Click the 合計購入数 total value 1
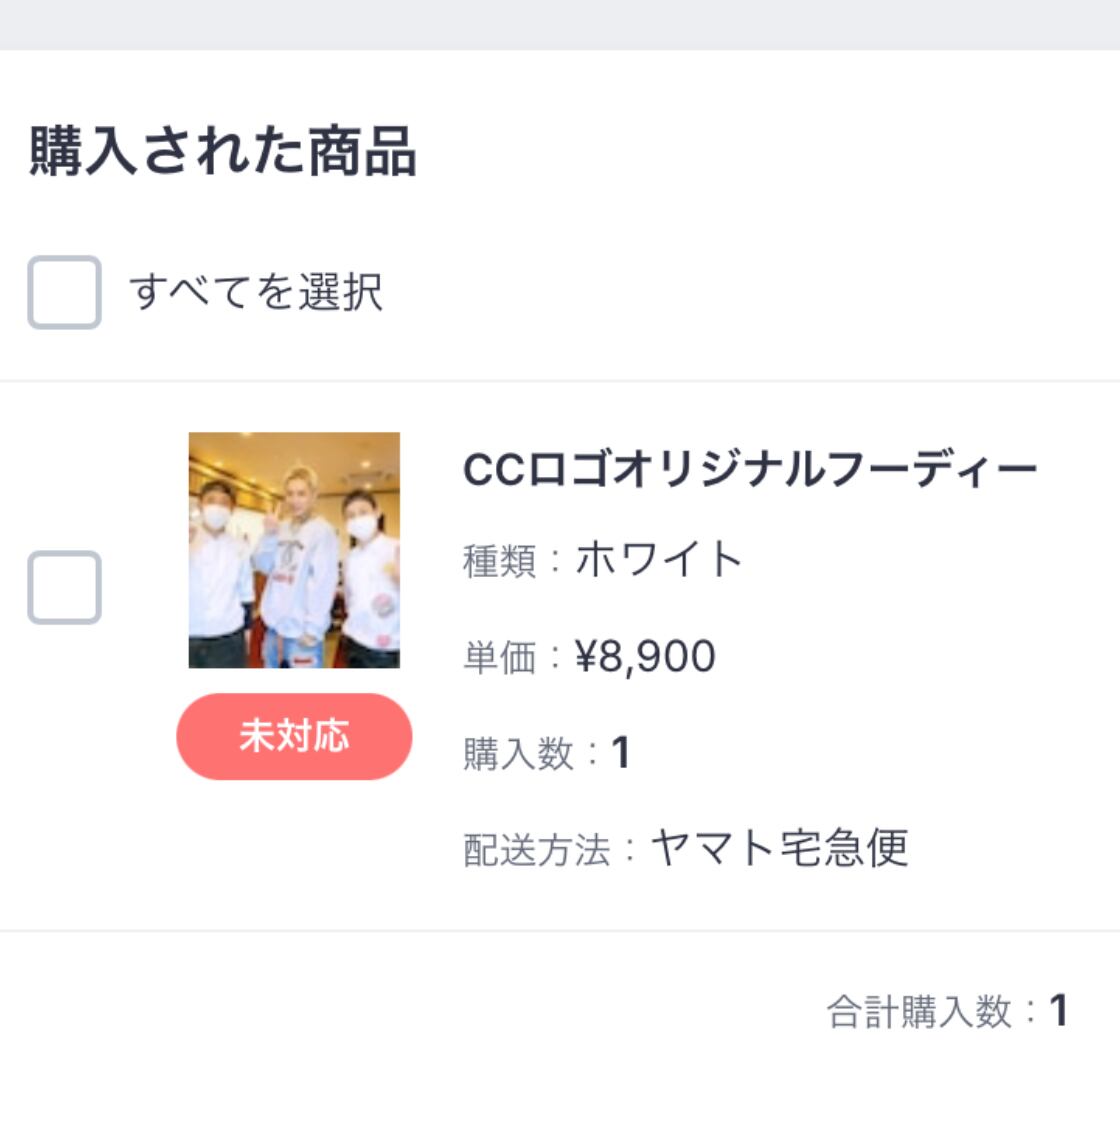Viewport: 1120px width, 1126px height. click(x=1058, y=1011)
